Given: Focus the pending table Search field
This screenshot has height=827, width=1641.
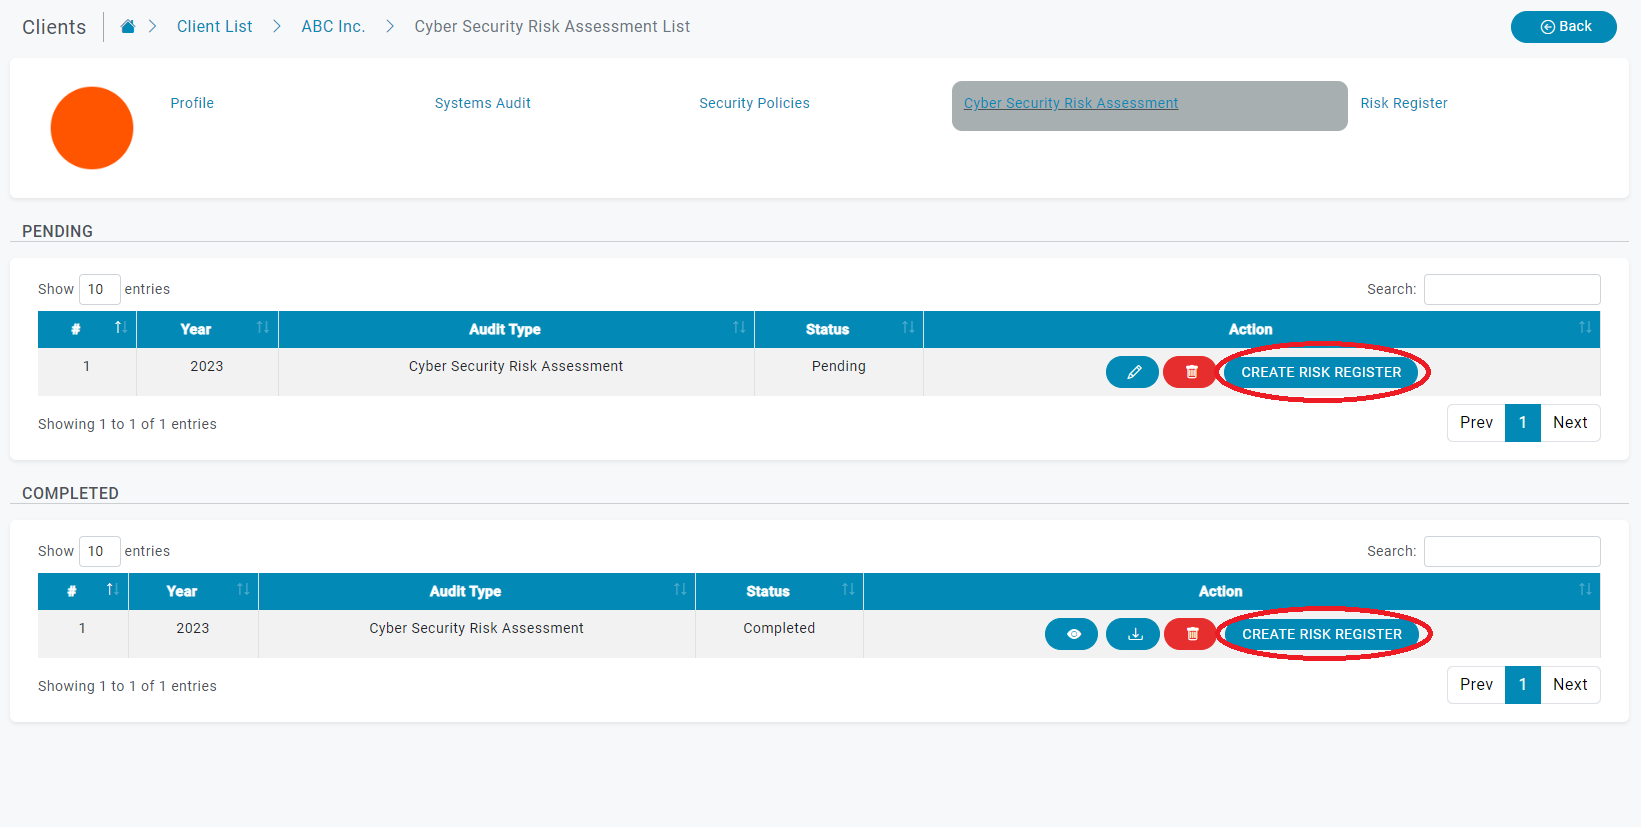Looking at the screenshot, I should tap(1511, 289).
